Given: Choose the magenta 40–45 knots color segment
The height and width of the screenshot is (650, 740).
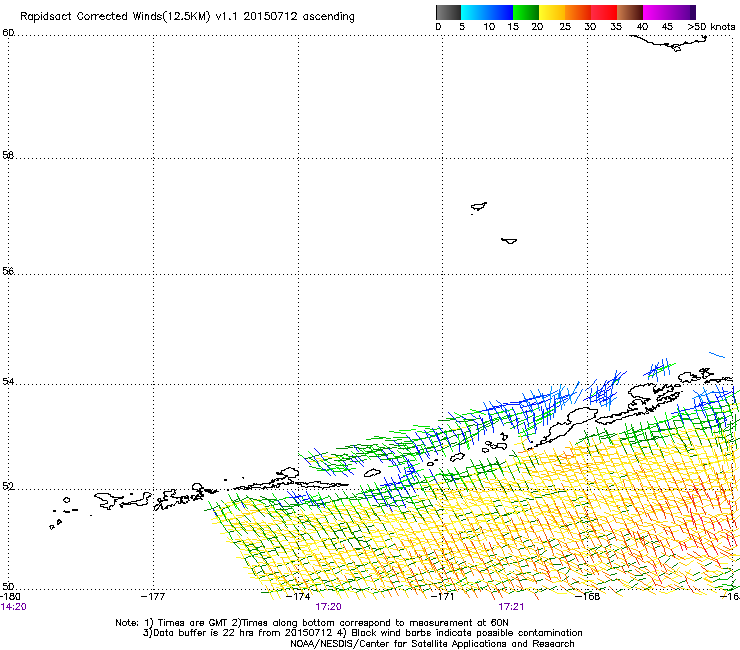Looking at the screenshot, I should pyautogui.click(x=656, y=12).
